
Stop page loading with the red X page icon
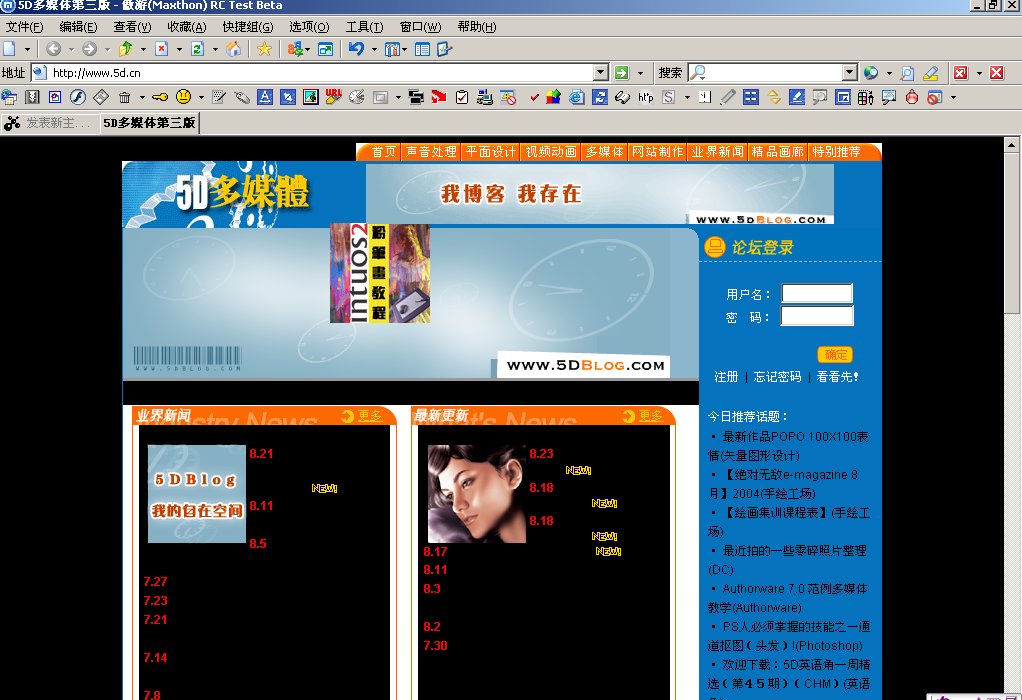click(162, 49)
